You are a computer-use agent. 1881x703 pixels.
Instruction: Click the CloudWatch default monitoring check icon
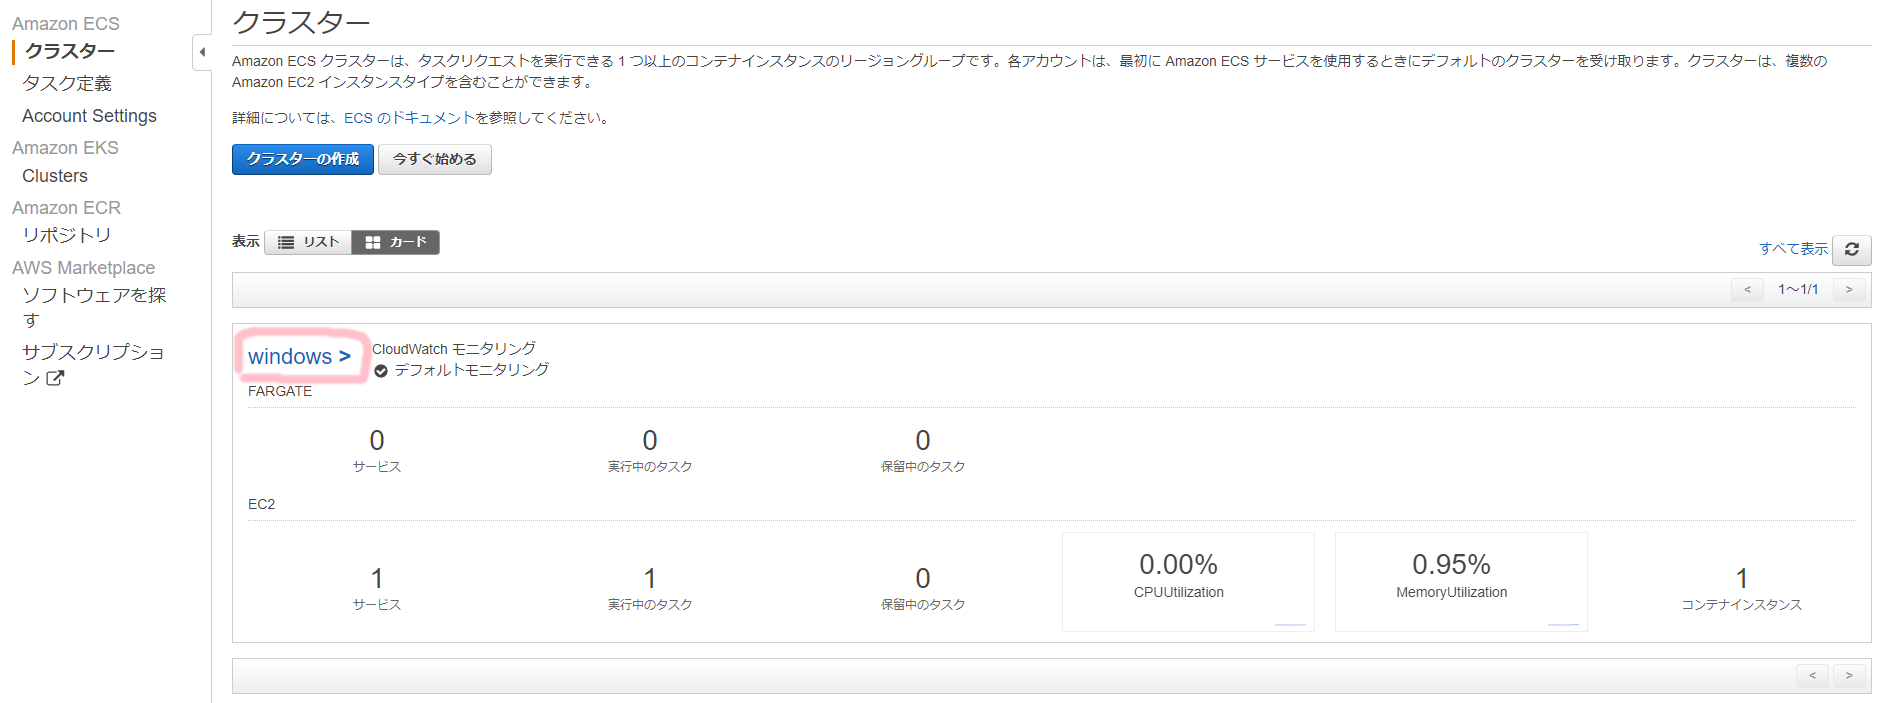381,371
